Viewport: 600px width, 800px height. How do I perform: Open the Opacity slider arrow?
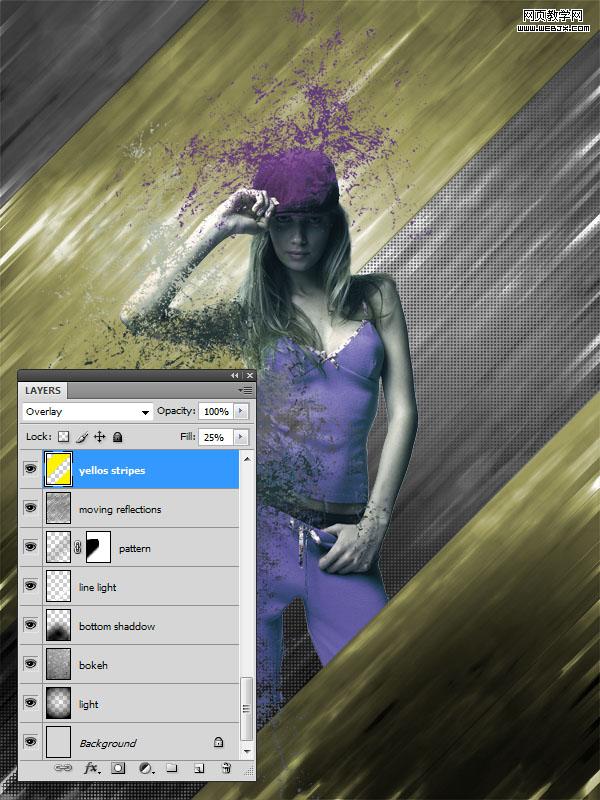tap(241, 411)
